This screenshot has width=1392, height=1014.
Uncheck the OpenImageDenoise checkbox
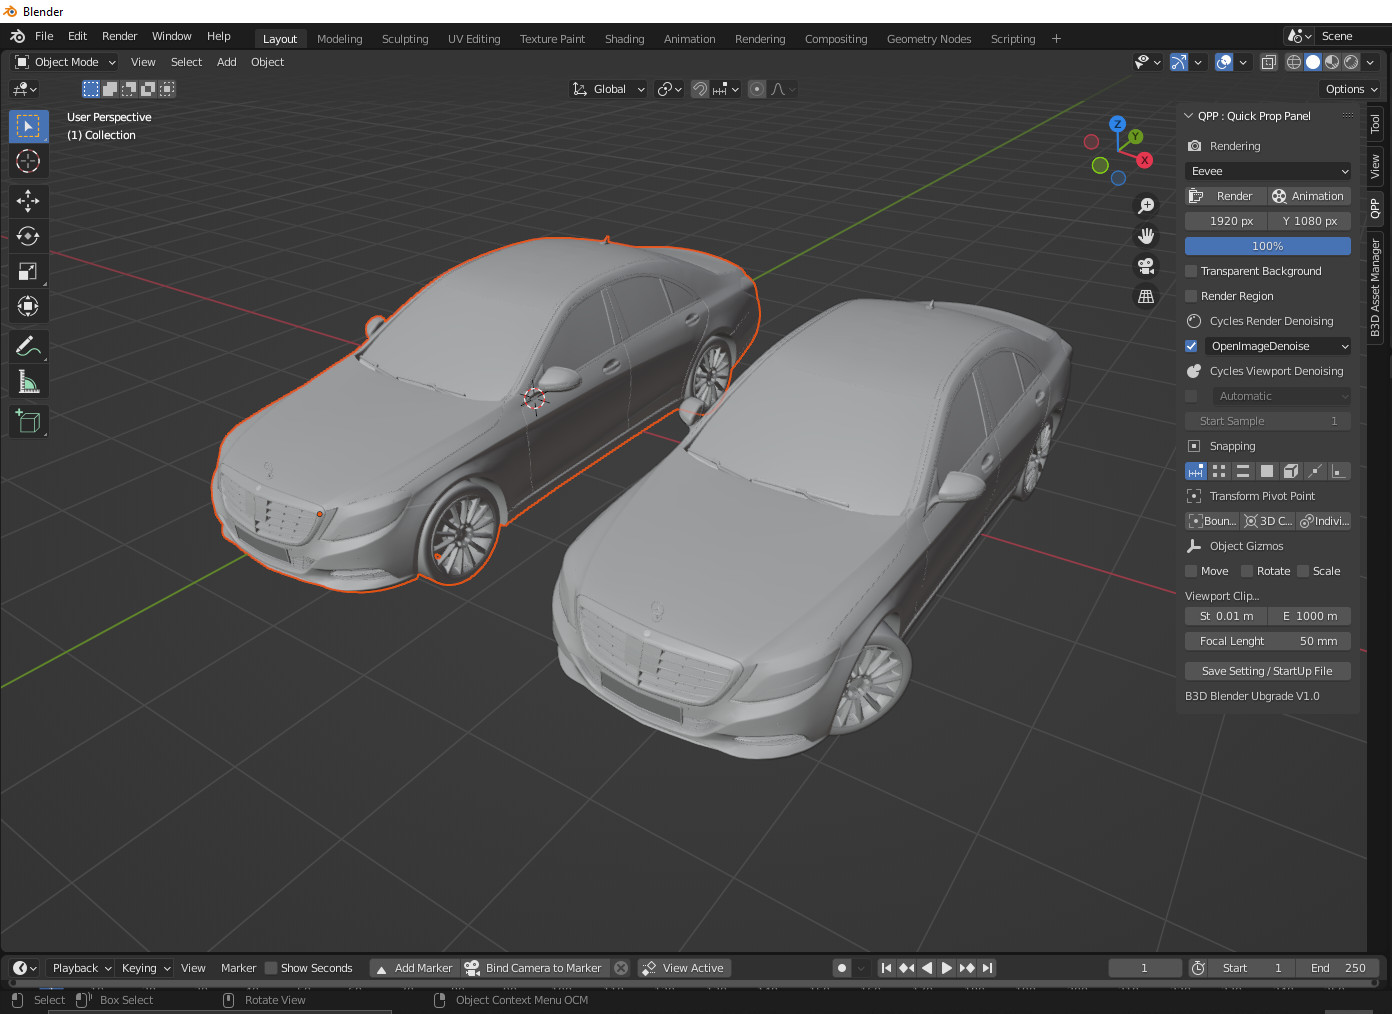(x=1191, y=346)
